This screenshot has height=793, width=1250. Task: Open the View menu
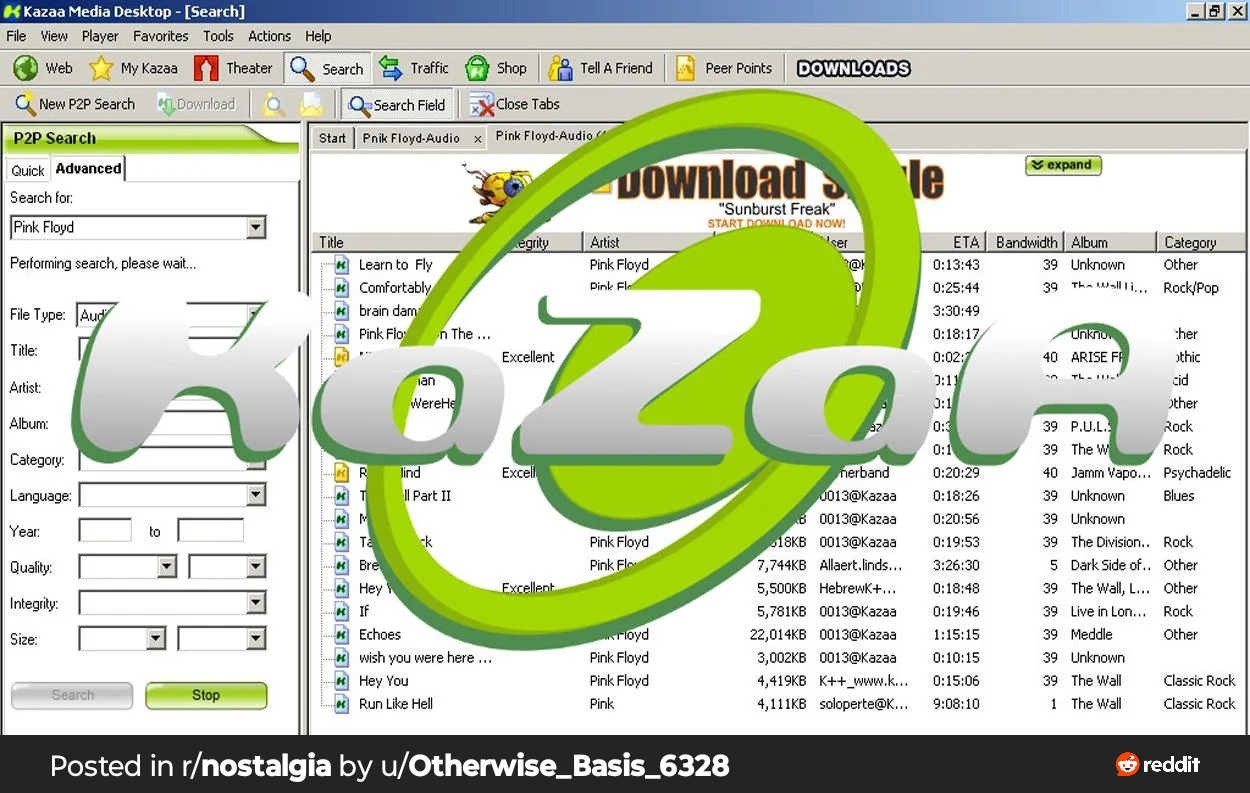pos(54,36)
